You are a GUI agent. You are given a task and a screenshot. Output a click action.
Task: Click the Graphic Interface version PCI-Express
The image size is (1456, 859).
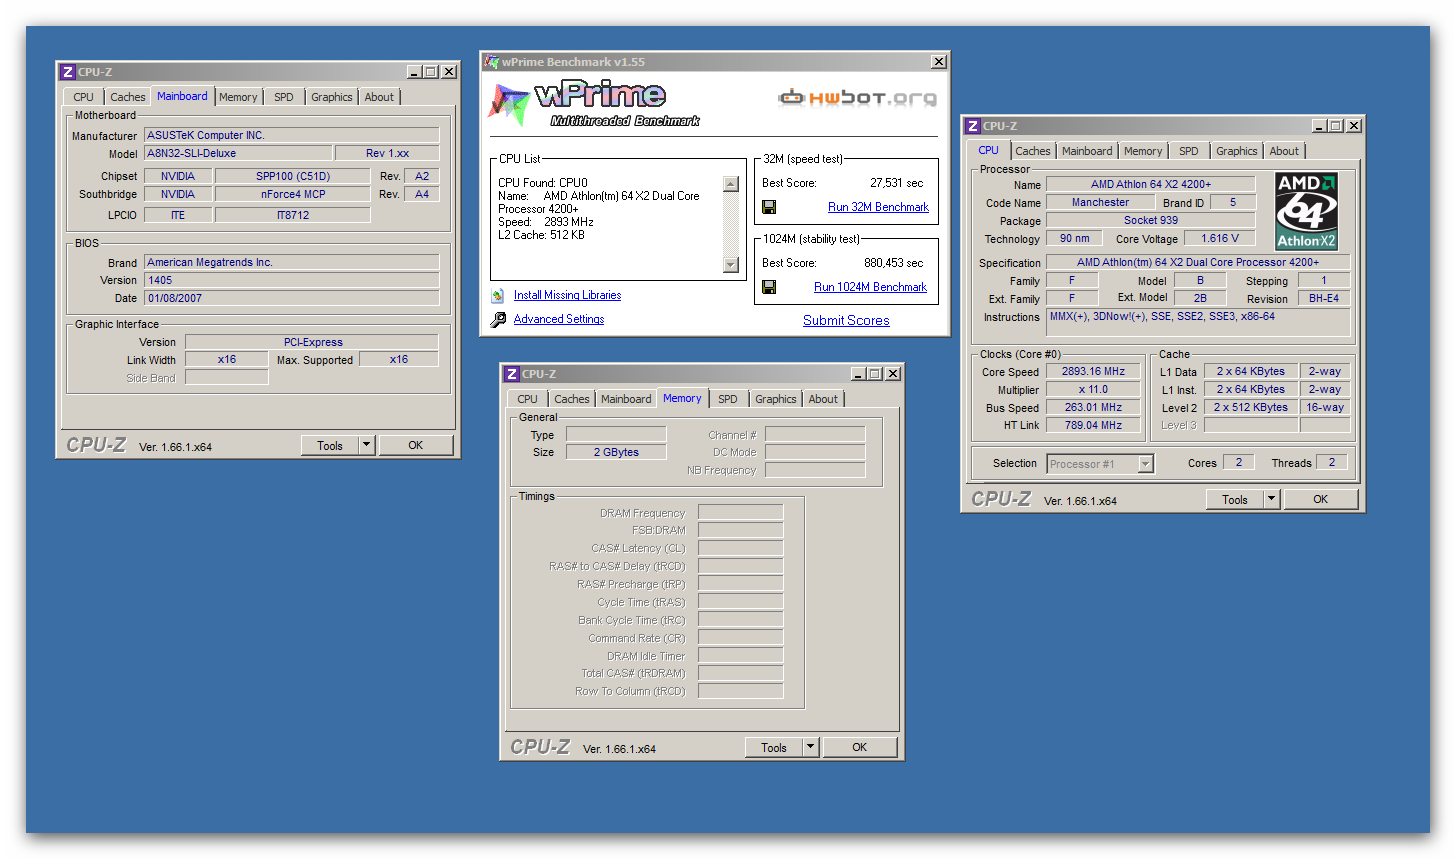click(x=313, y=342)
